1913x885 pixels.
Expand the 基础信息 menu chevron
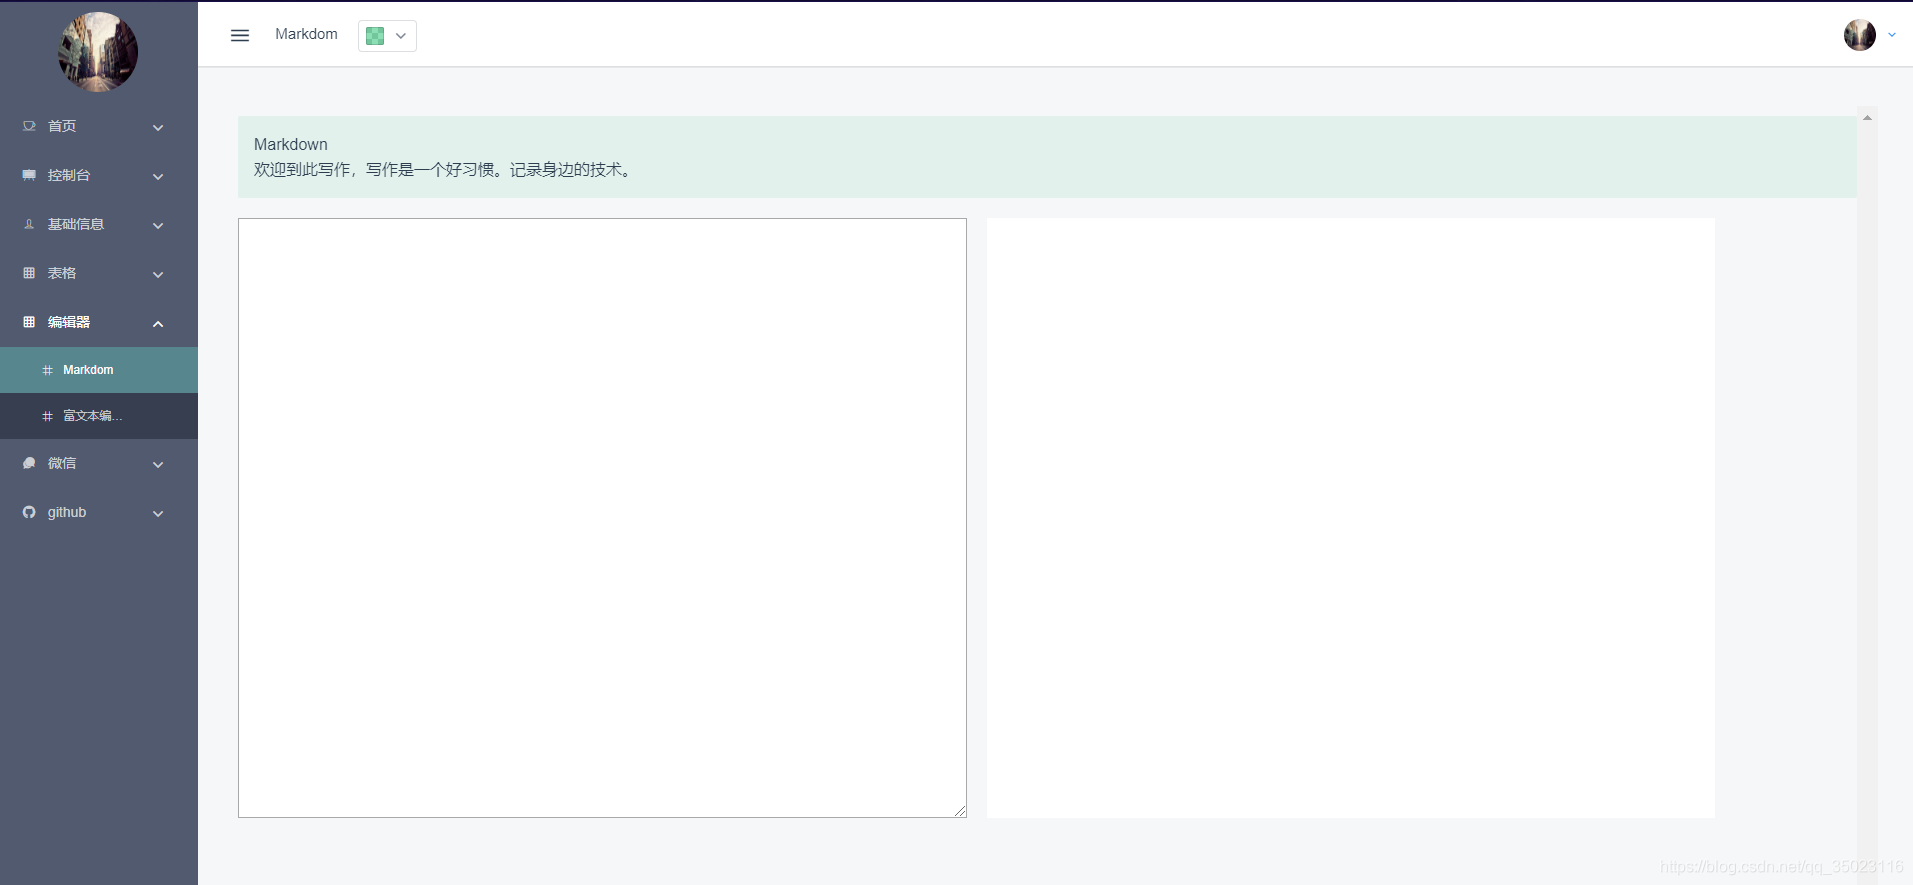(x=158, y=225)
